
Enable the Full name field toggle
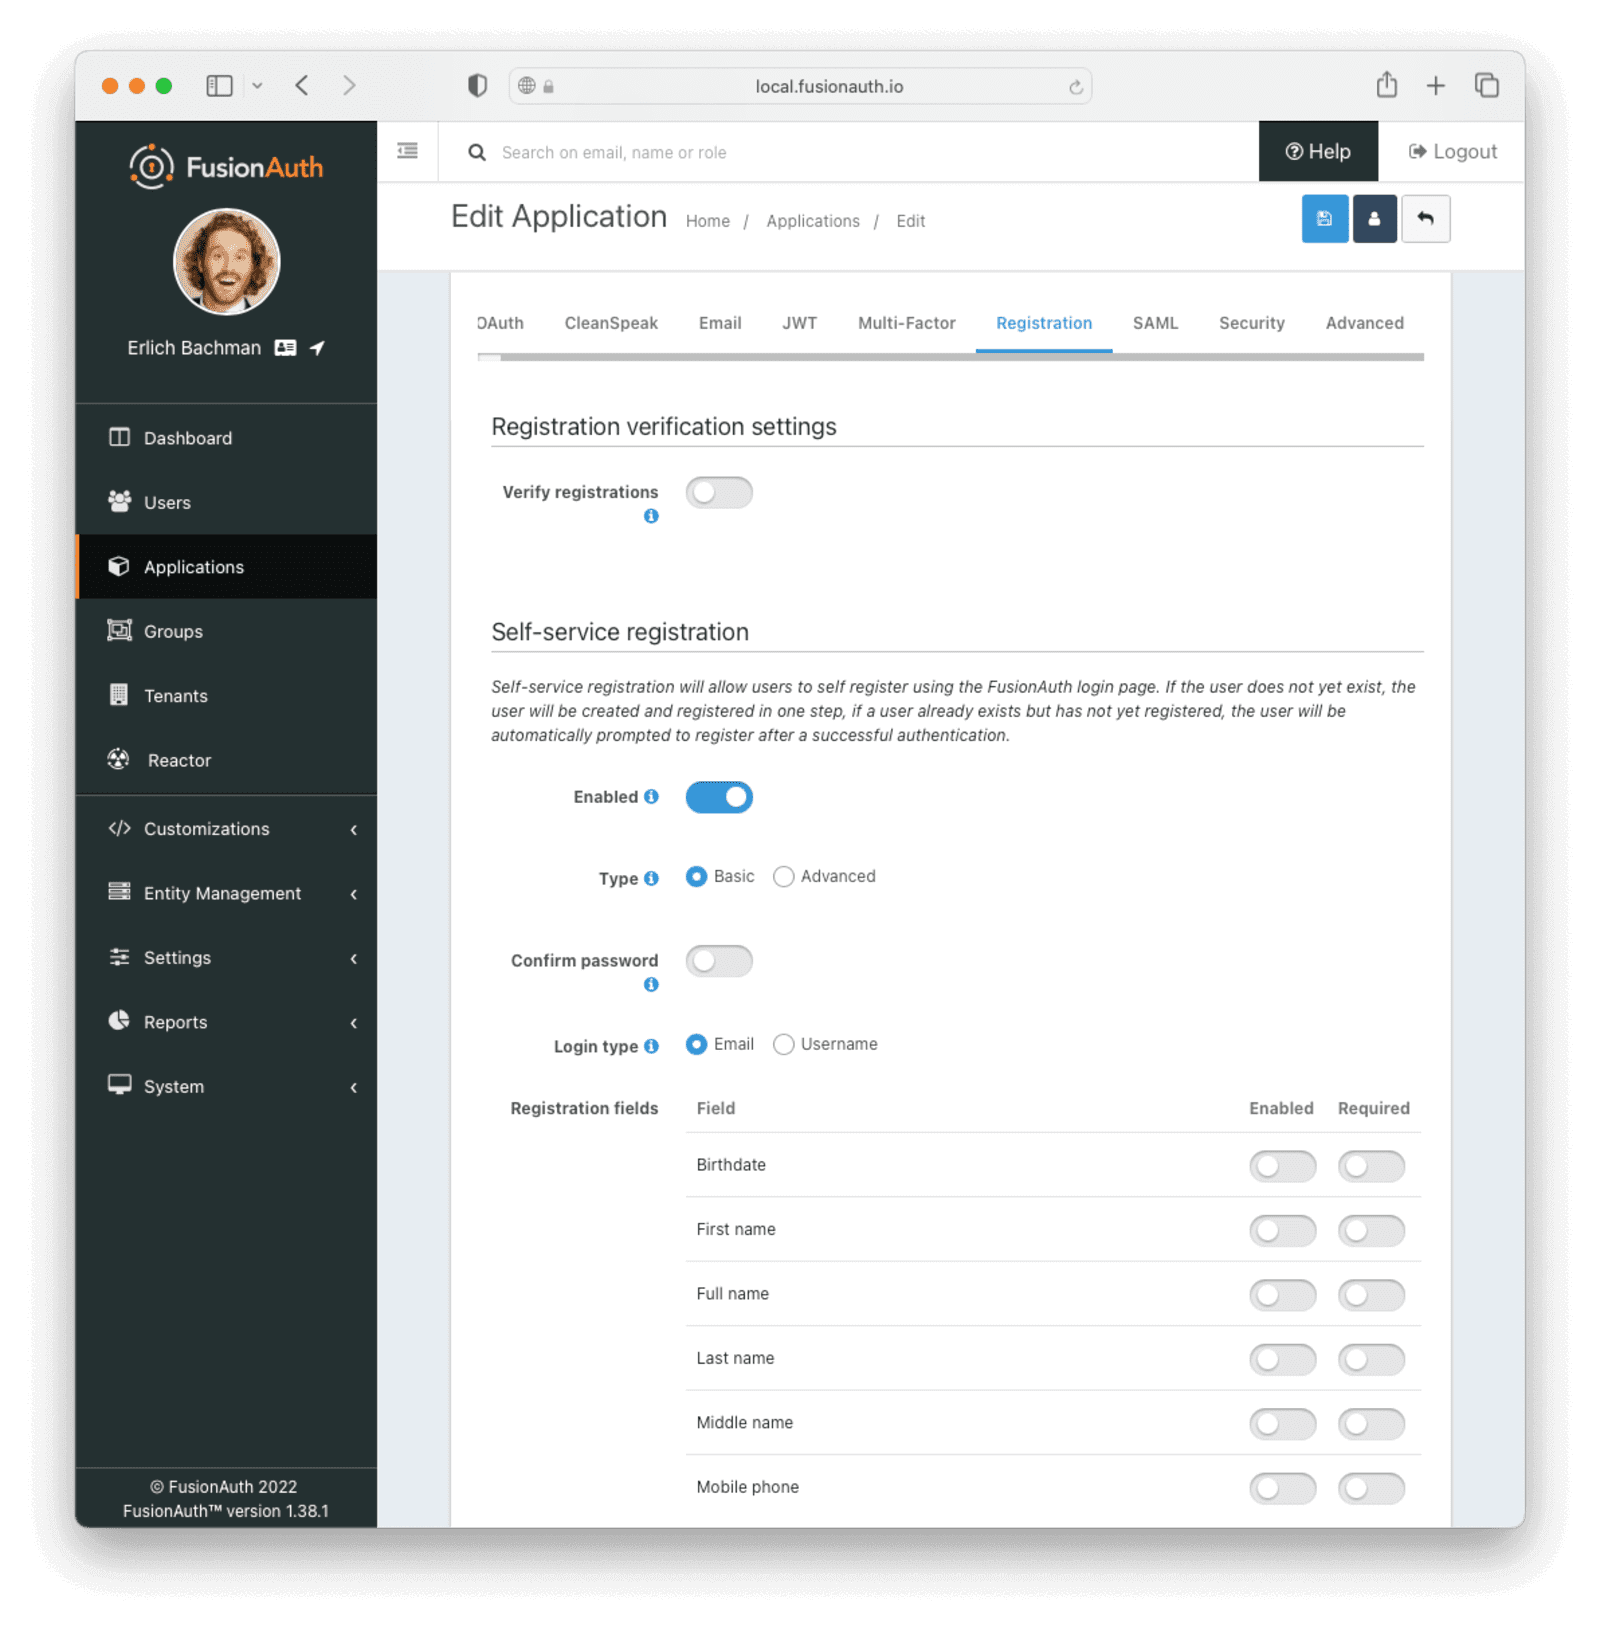1282,1295
